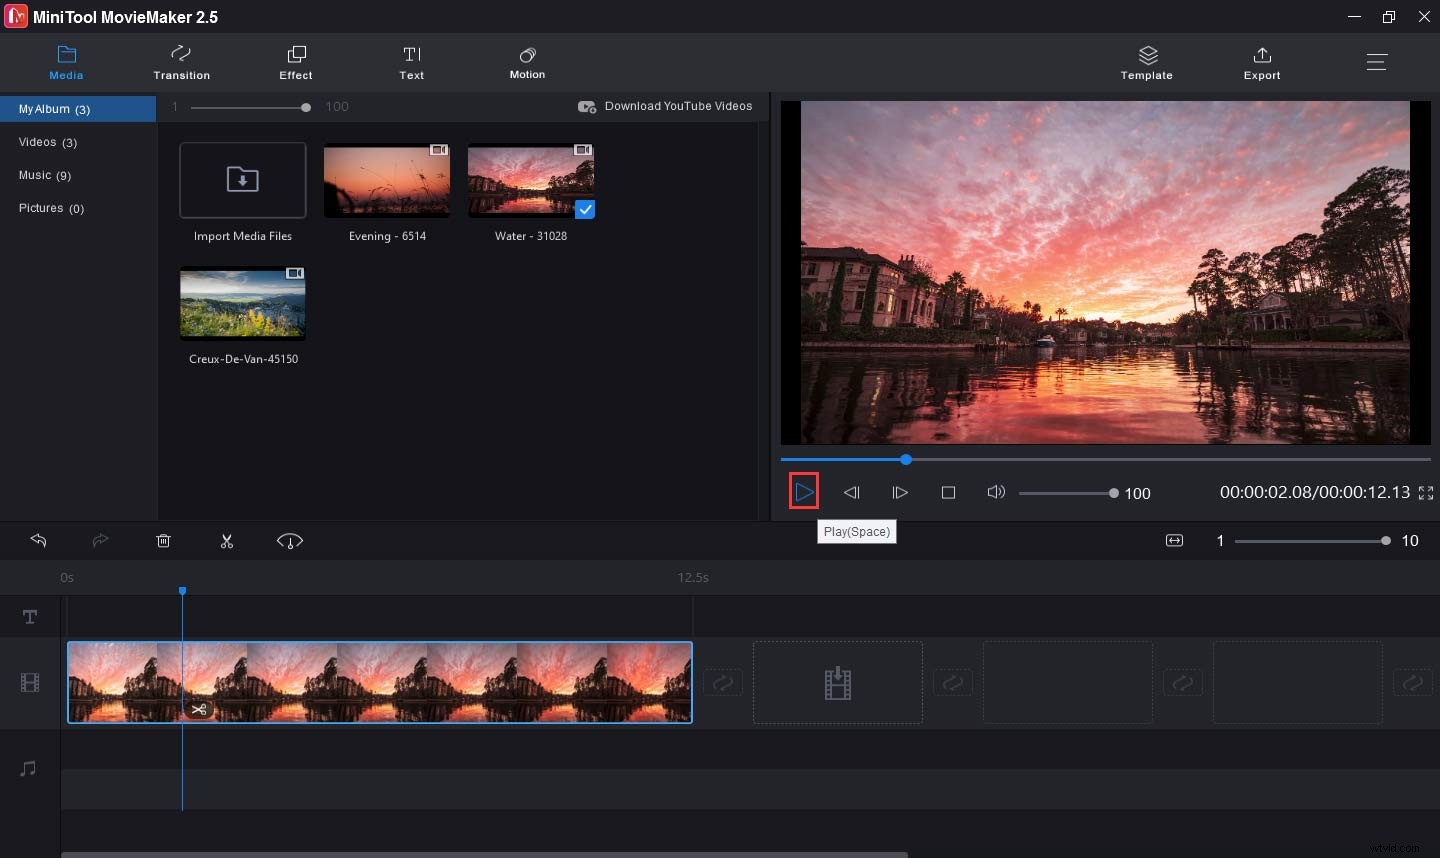Stop the video playback

[948, 492]
